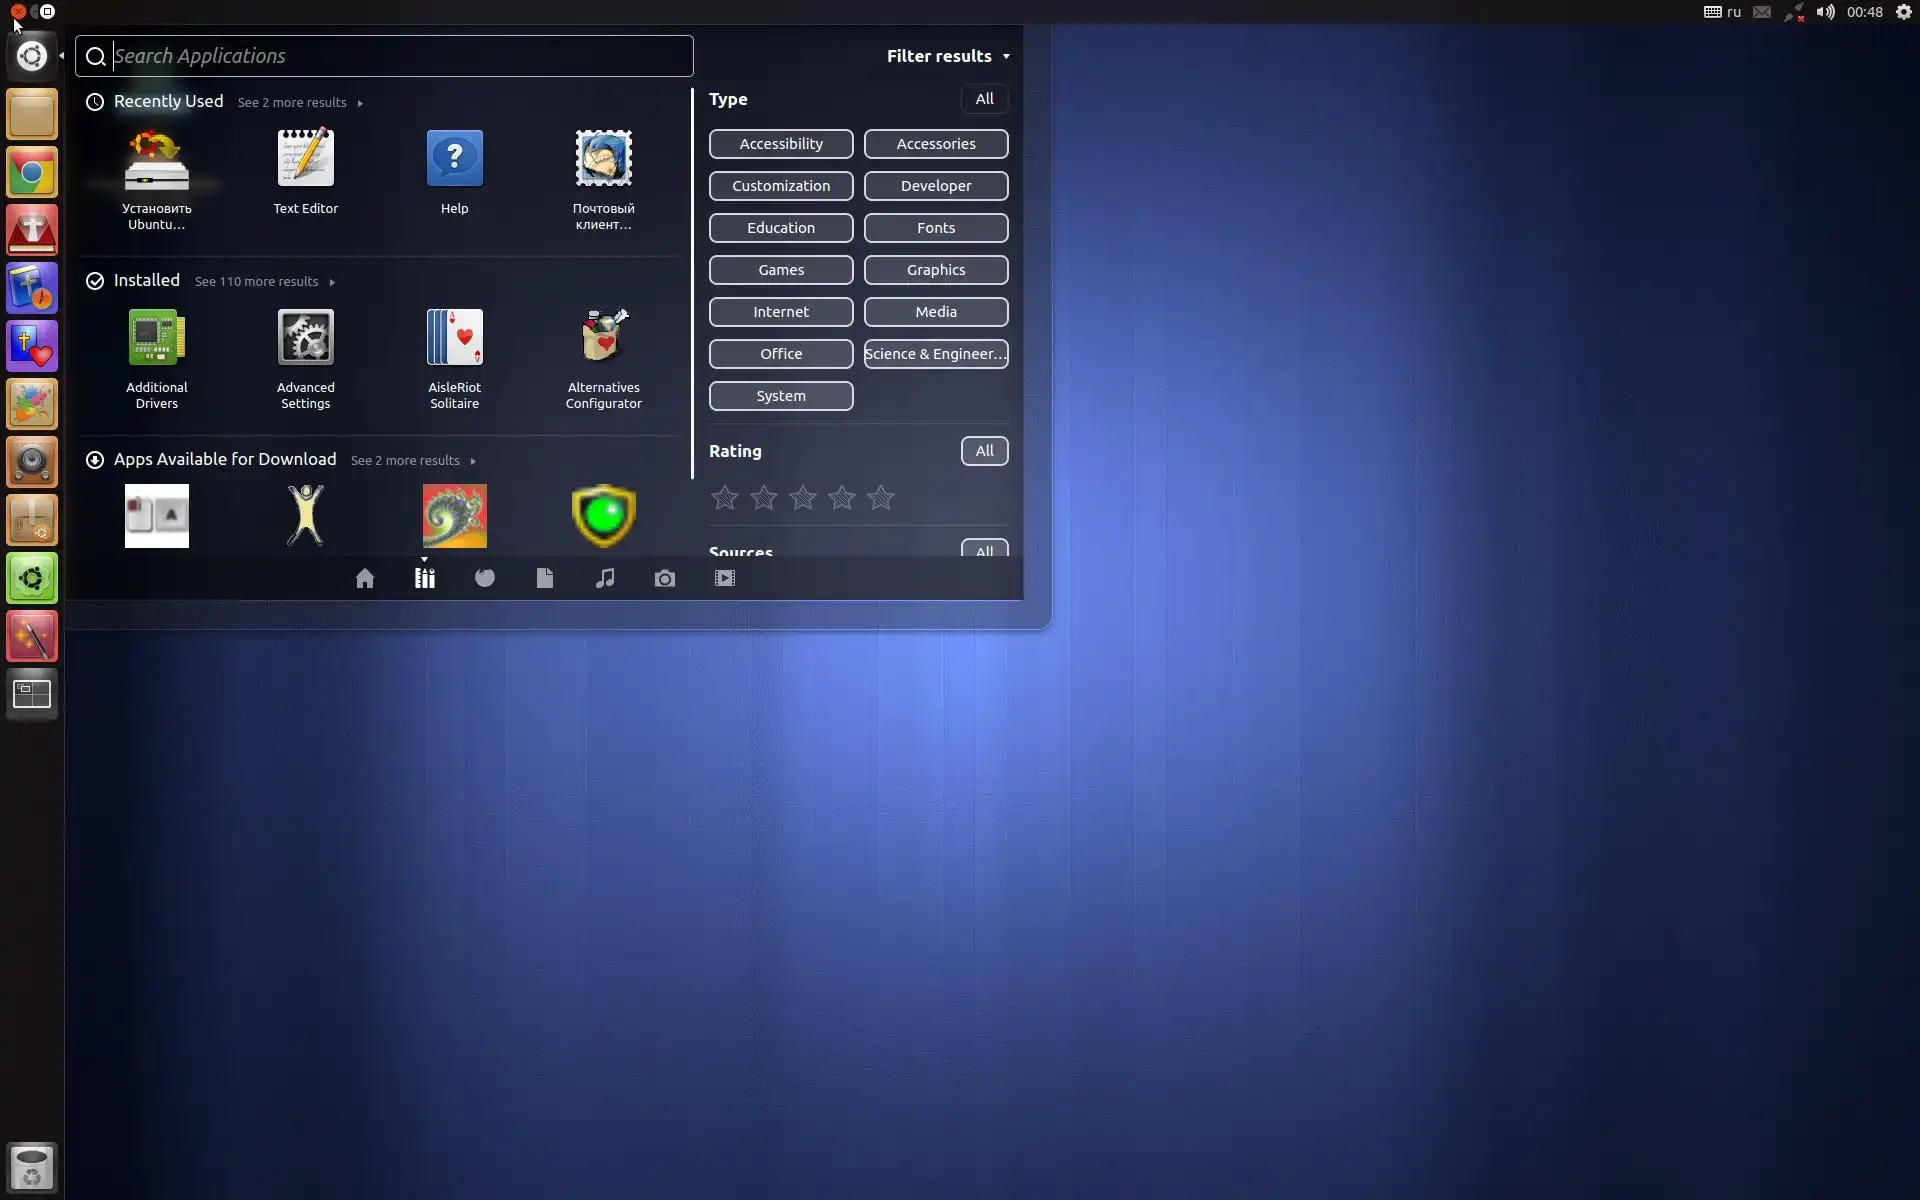Open the Trash in launcher
The height and width of the screenshot is (1200, 1920).
pyautogui.click(x=32, y=1166)
